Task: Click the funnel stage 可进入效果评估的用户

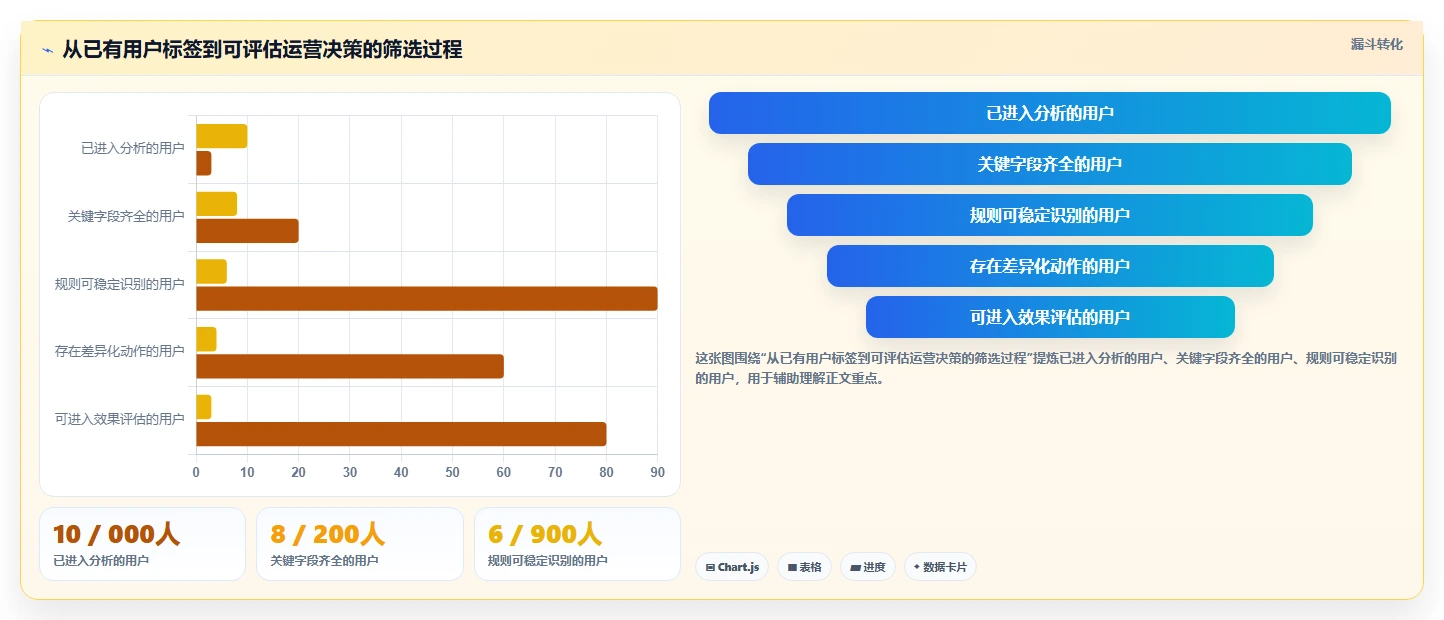Action: 1049,317
